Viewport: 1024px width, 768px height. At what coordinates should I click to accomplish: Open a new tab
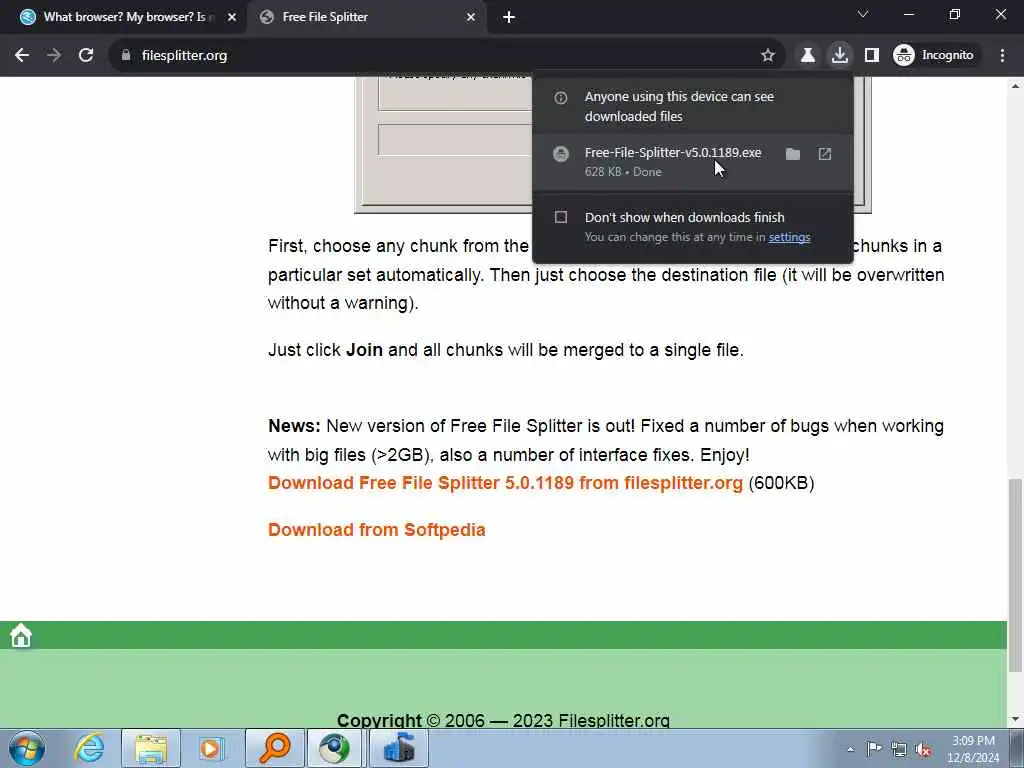point(509,18)
